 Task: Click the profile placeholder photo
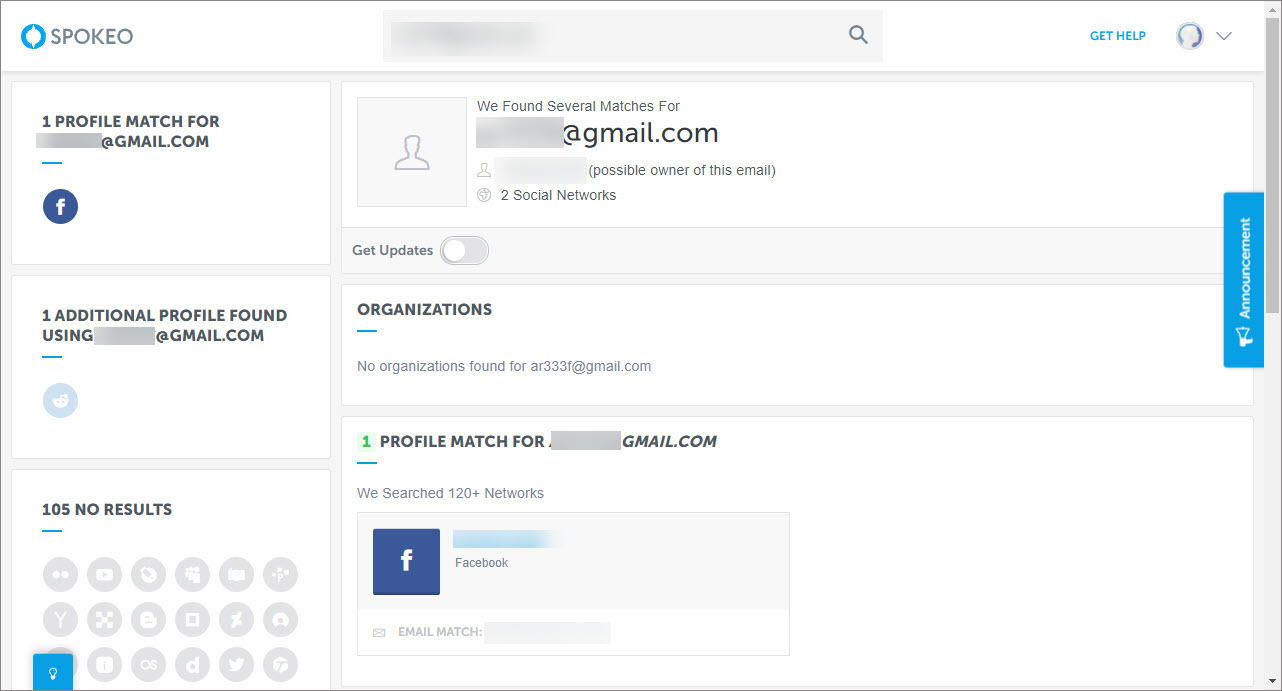412,152
